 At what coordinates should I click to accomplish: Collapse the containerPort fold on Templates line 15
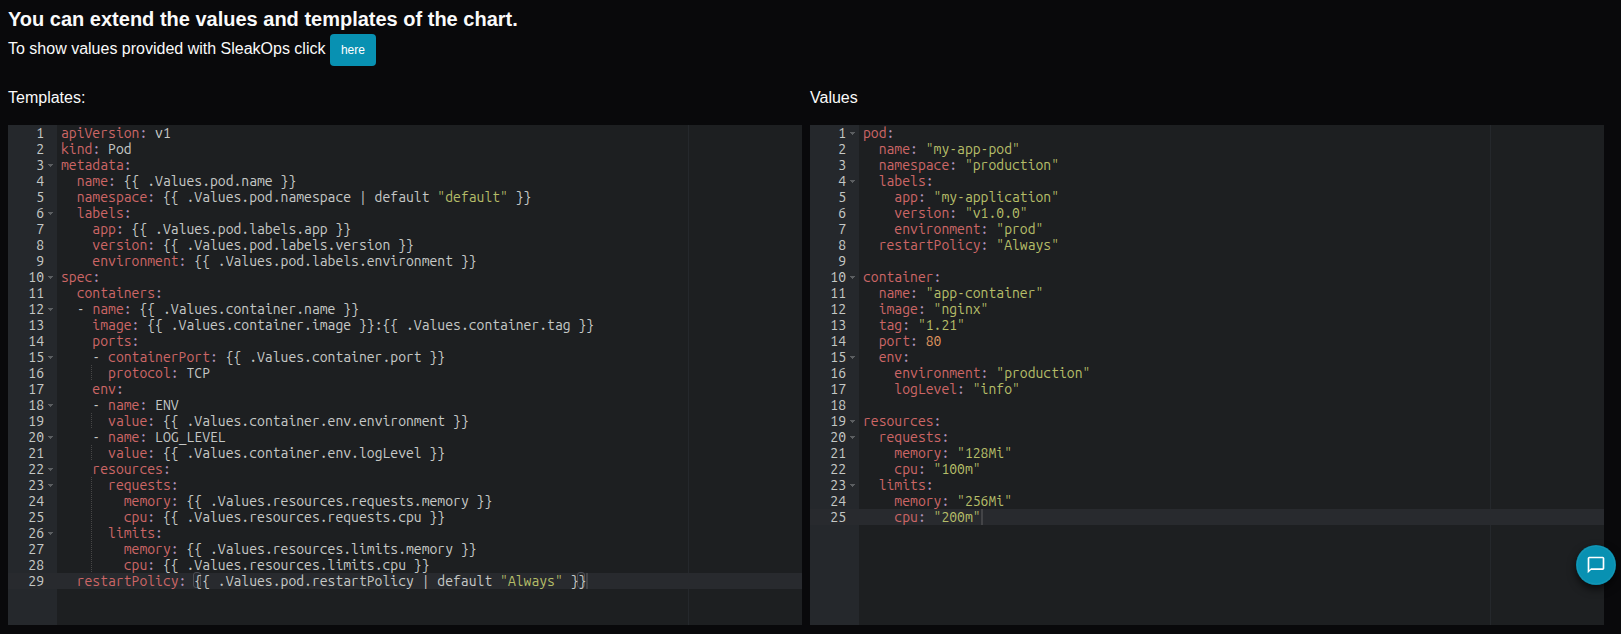51,357
